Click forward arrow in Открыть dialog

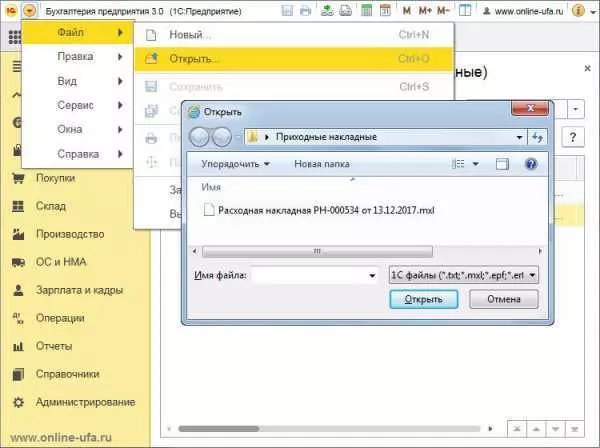click(x=222, y=137)
